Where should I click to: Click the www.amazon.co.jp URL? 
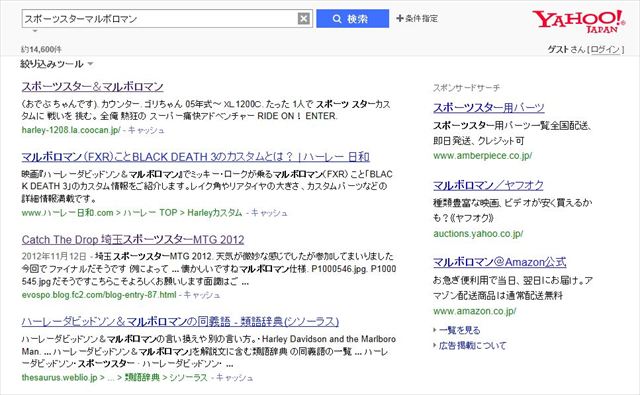(475, 311)
